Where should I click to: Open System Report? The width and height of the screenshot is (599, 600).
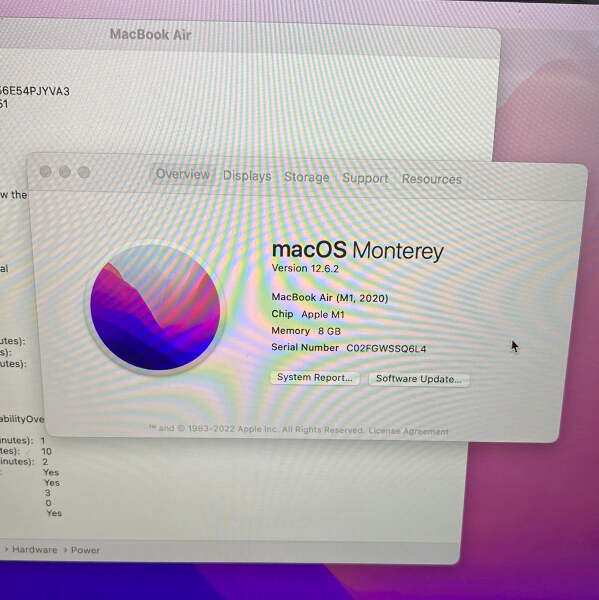tap(315, 377)
